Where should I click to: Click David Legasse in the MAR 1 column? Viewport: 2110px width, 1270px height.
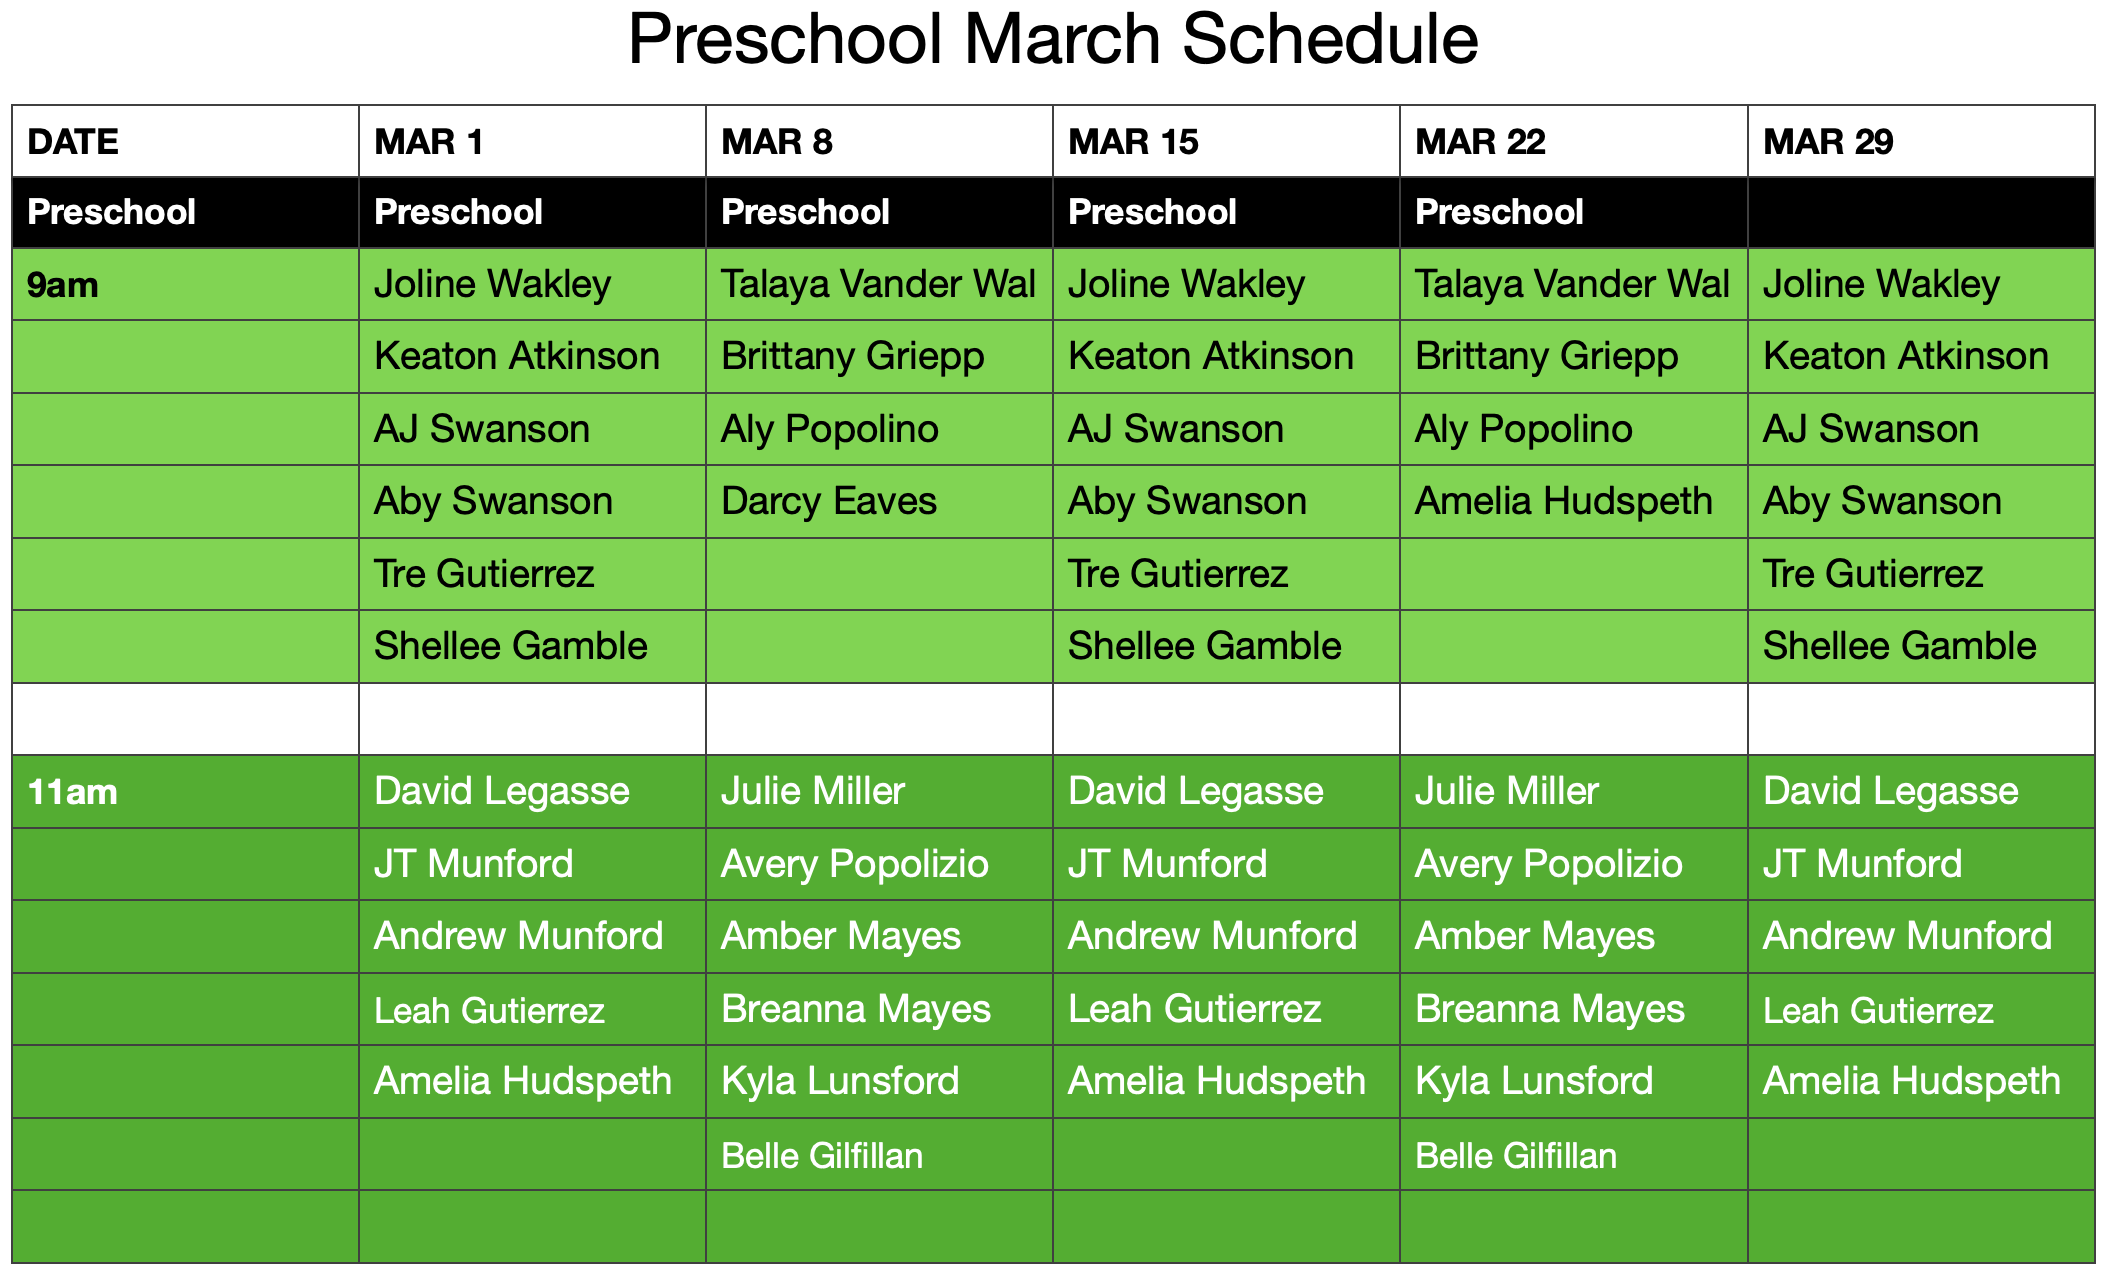pyautogui.click(x=502, y=791)
